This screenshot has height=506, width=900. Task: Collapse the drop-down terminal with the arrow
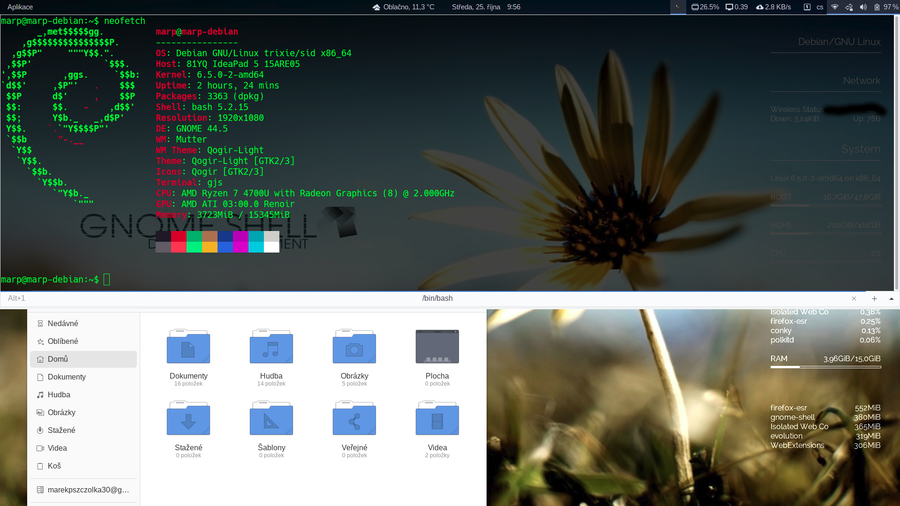pyautogui.click(x=891, y=298)
